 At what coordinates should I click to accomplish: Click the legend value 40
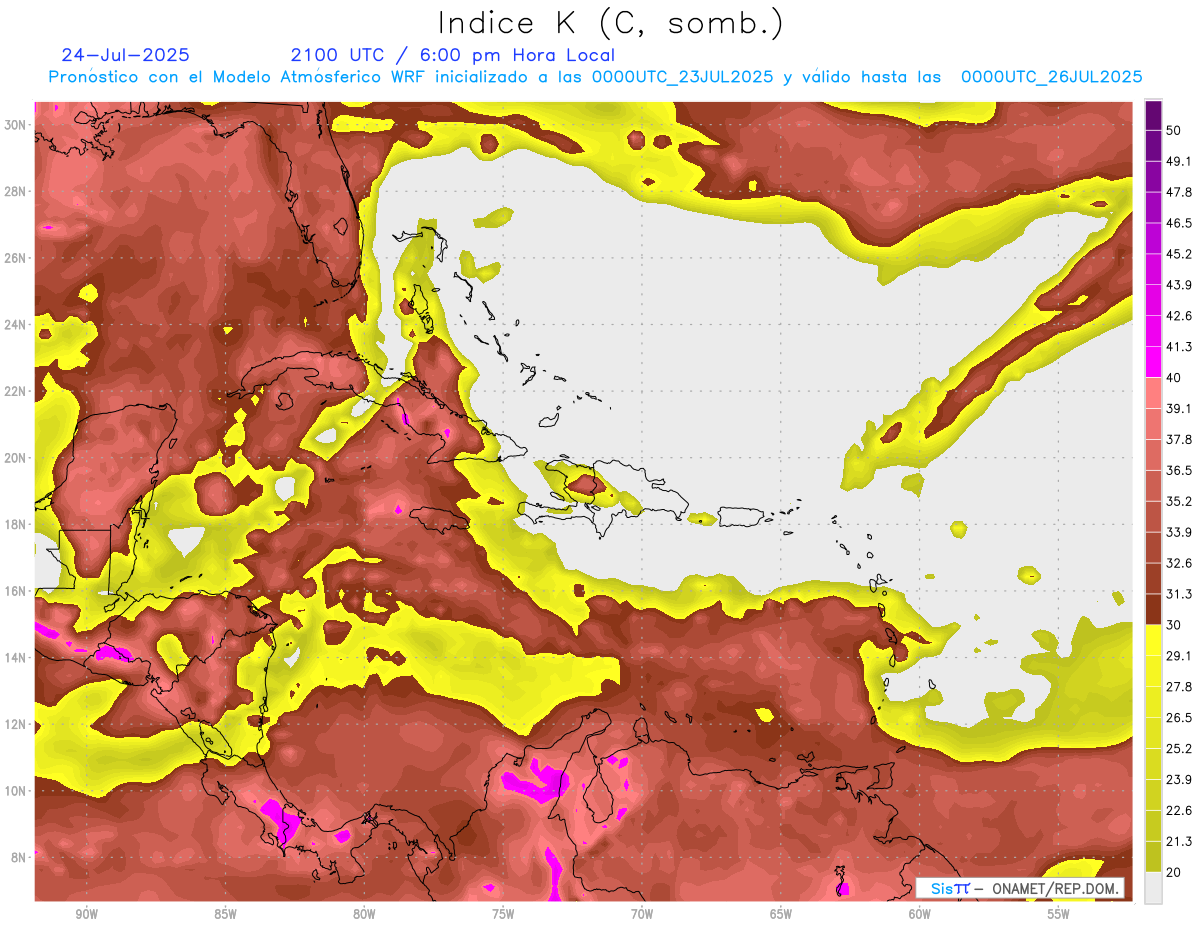1173,377
